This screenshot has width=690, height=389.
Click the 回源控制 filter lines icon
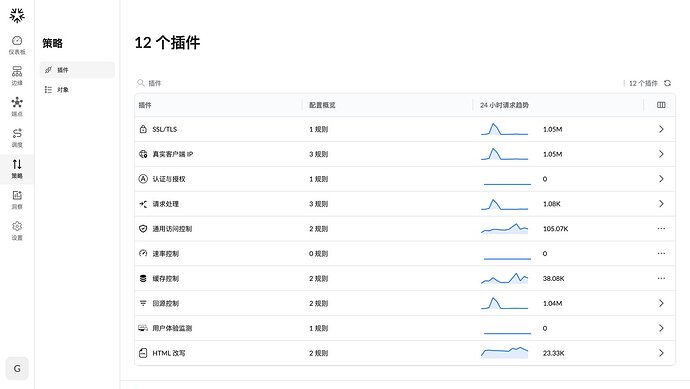[143, 303]
